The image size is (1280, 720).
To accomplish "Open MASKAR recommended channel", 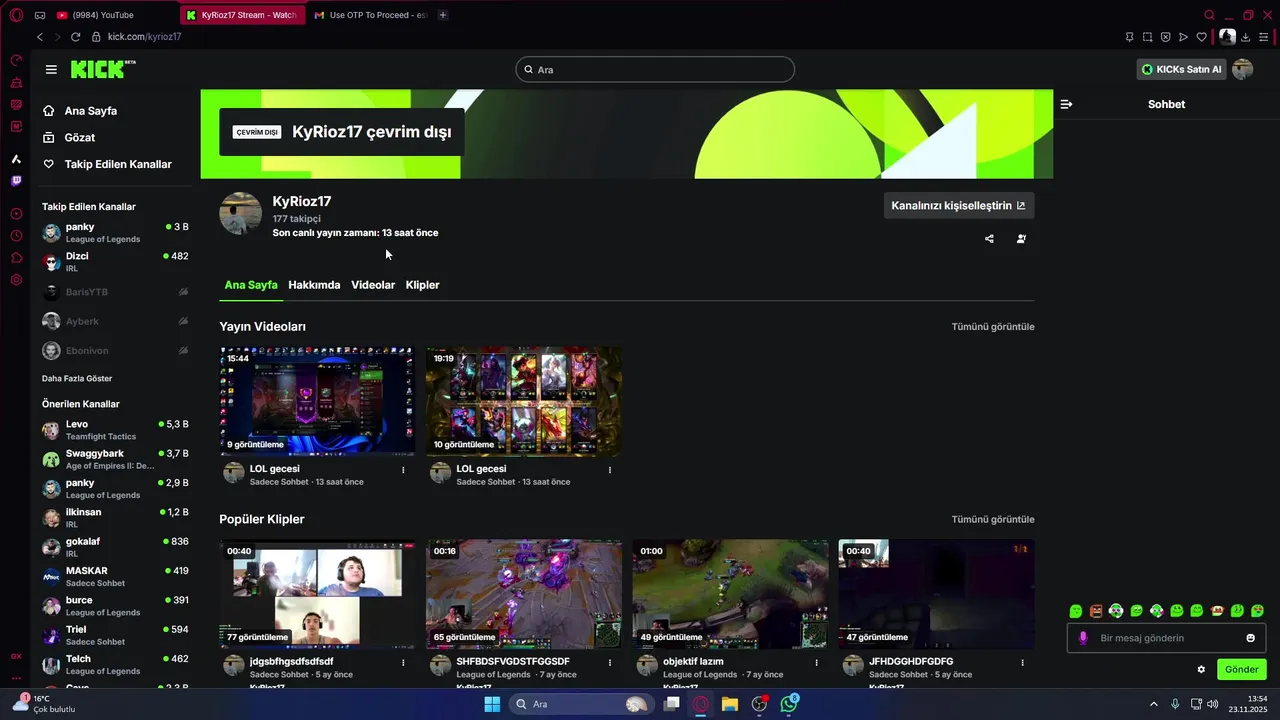I will click(x=115, y=577).
